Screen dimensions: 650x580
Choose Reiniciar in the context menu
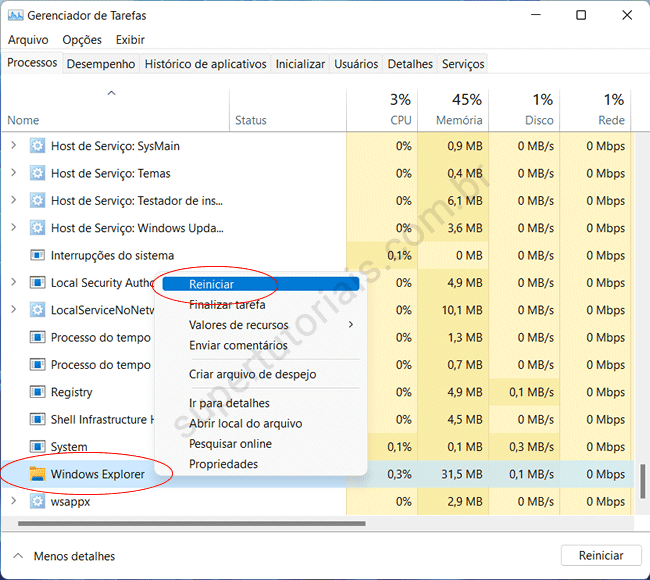[x=211, y=284]
